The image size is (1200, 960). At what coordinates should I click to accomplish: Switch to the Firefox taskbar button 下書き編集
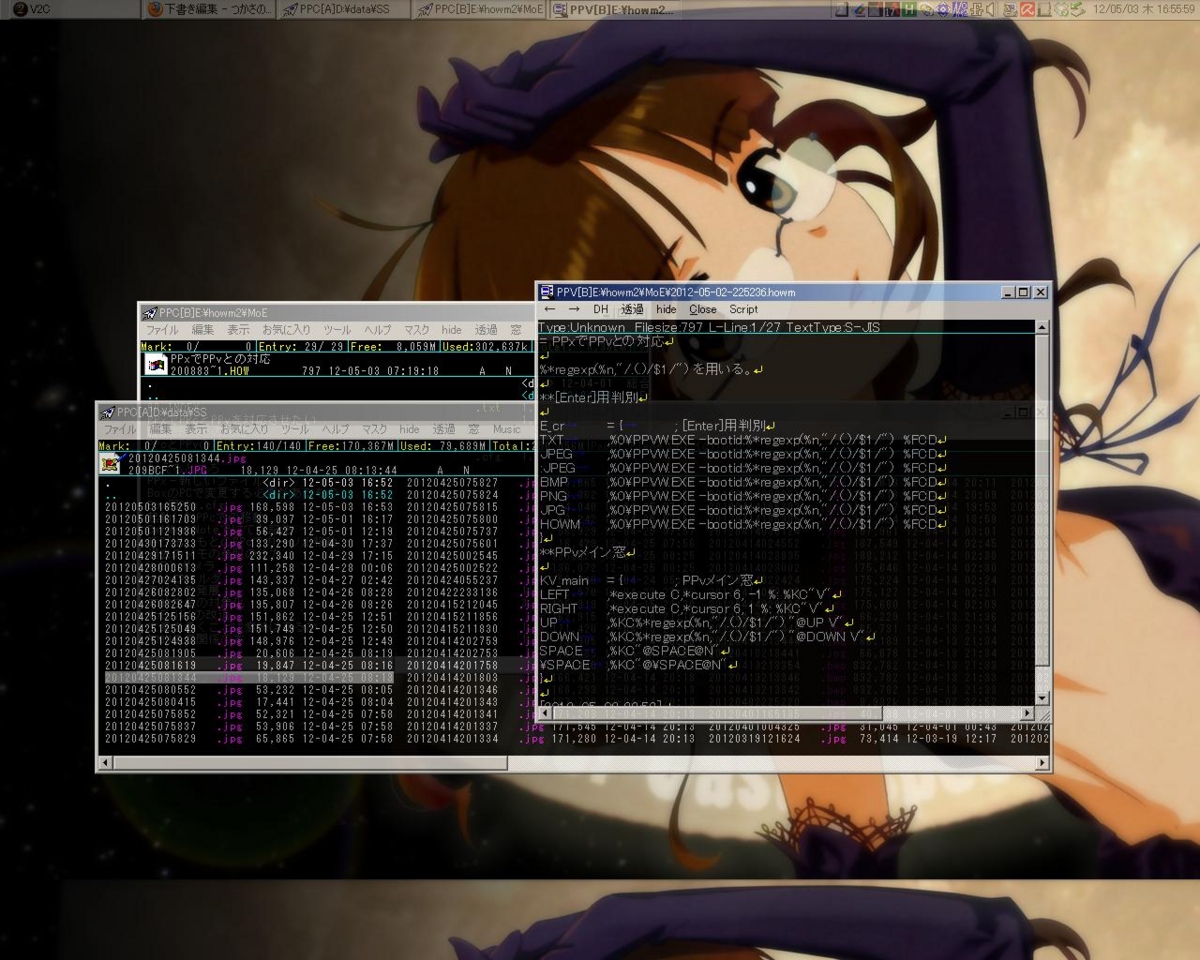[206, 9]
